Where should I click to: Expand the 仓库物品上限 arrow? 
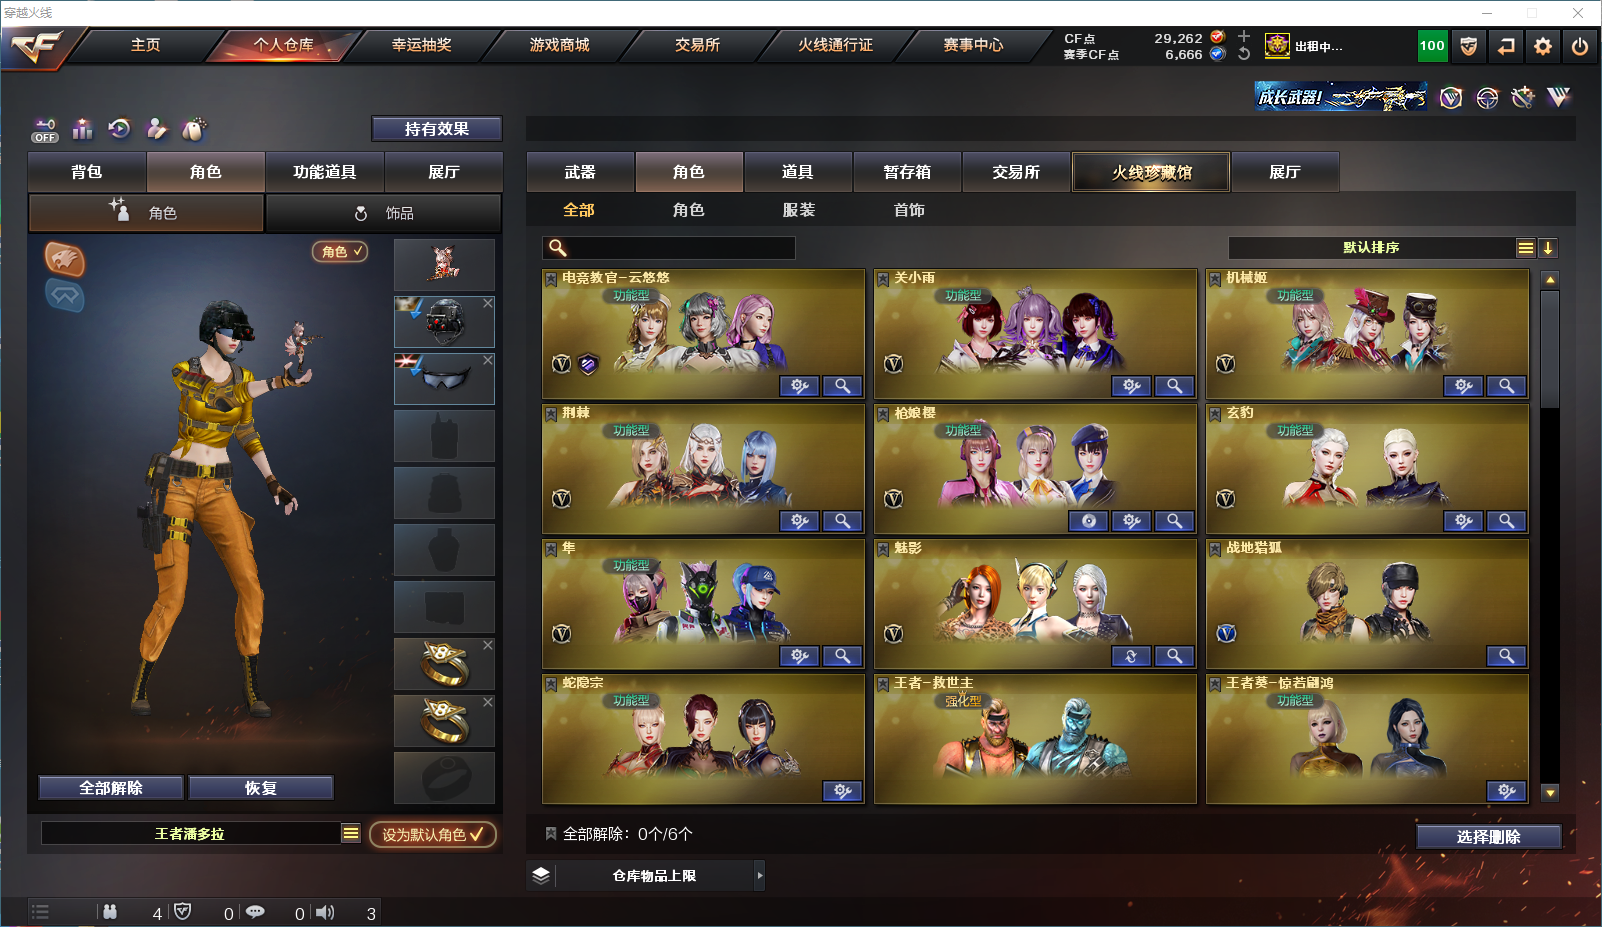pos(760,876)
